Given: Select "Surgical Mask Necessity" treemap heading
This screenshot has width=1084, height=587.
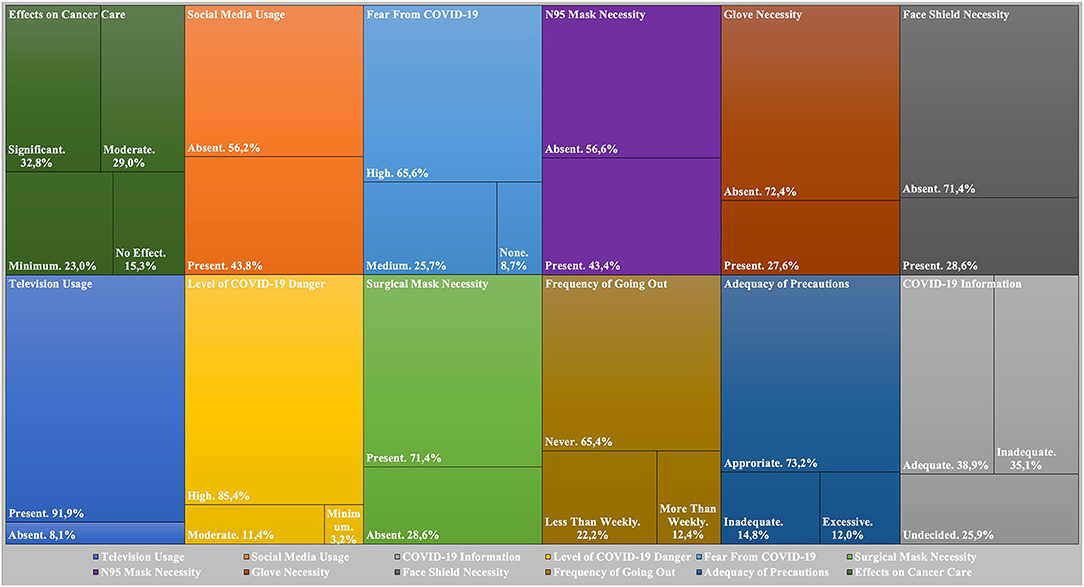Looking at the screenshot, I should (427, 284).
